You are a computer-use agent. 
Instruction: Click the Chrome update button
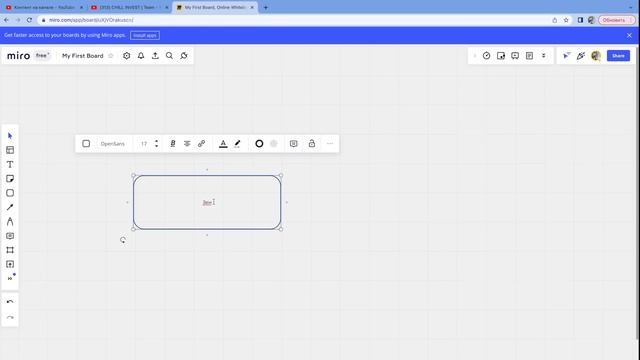click(616, 20)
